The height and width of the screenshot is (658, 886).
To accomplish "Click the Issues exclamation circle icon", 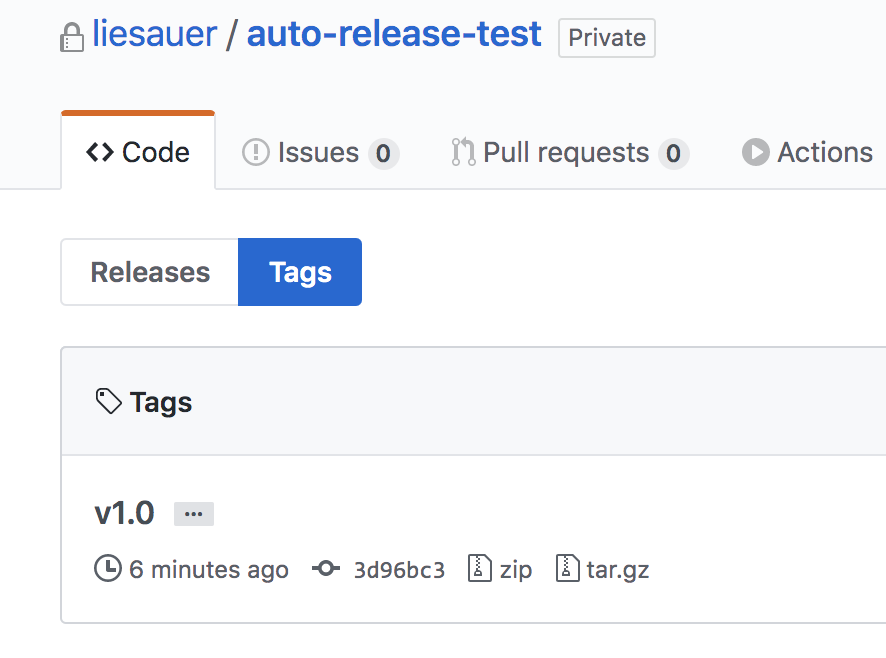I will click(256, 153).
